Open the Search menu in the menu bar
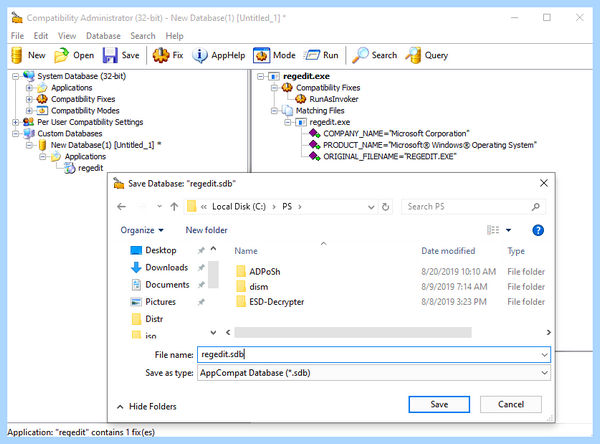 click(x=143, y=36)
